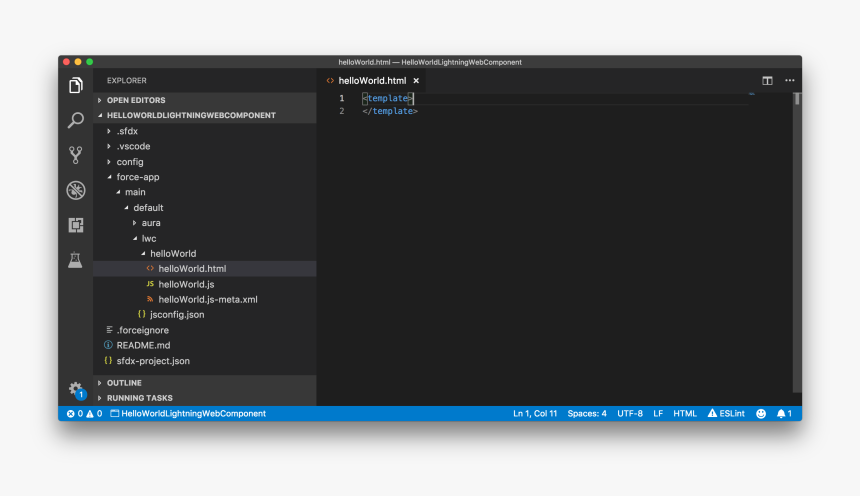Image resolution: width=860 pixels, height=496 pixels.
Task: Collapse the main folder
Action: [118, 192]
